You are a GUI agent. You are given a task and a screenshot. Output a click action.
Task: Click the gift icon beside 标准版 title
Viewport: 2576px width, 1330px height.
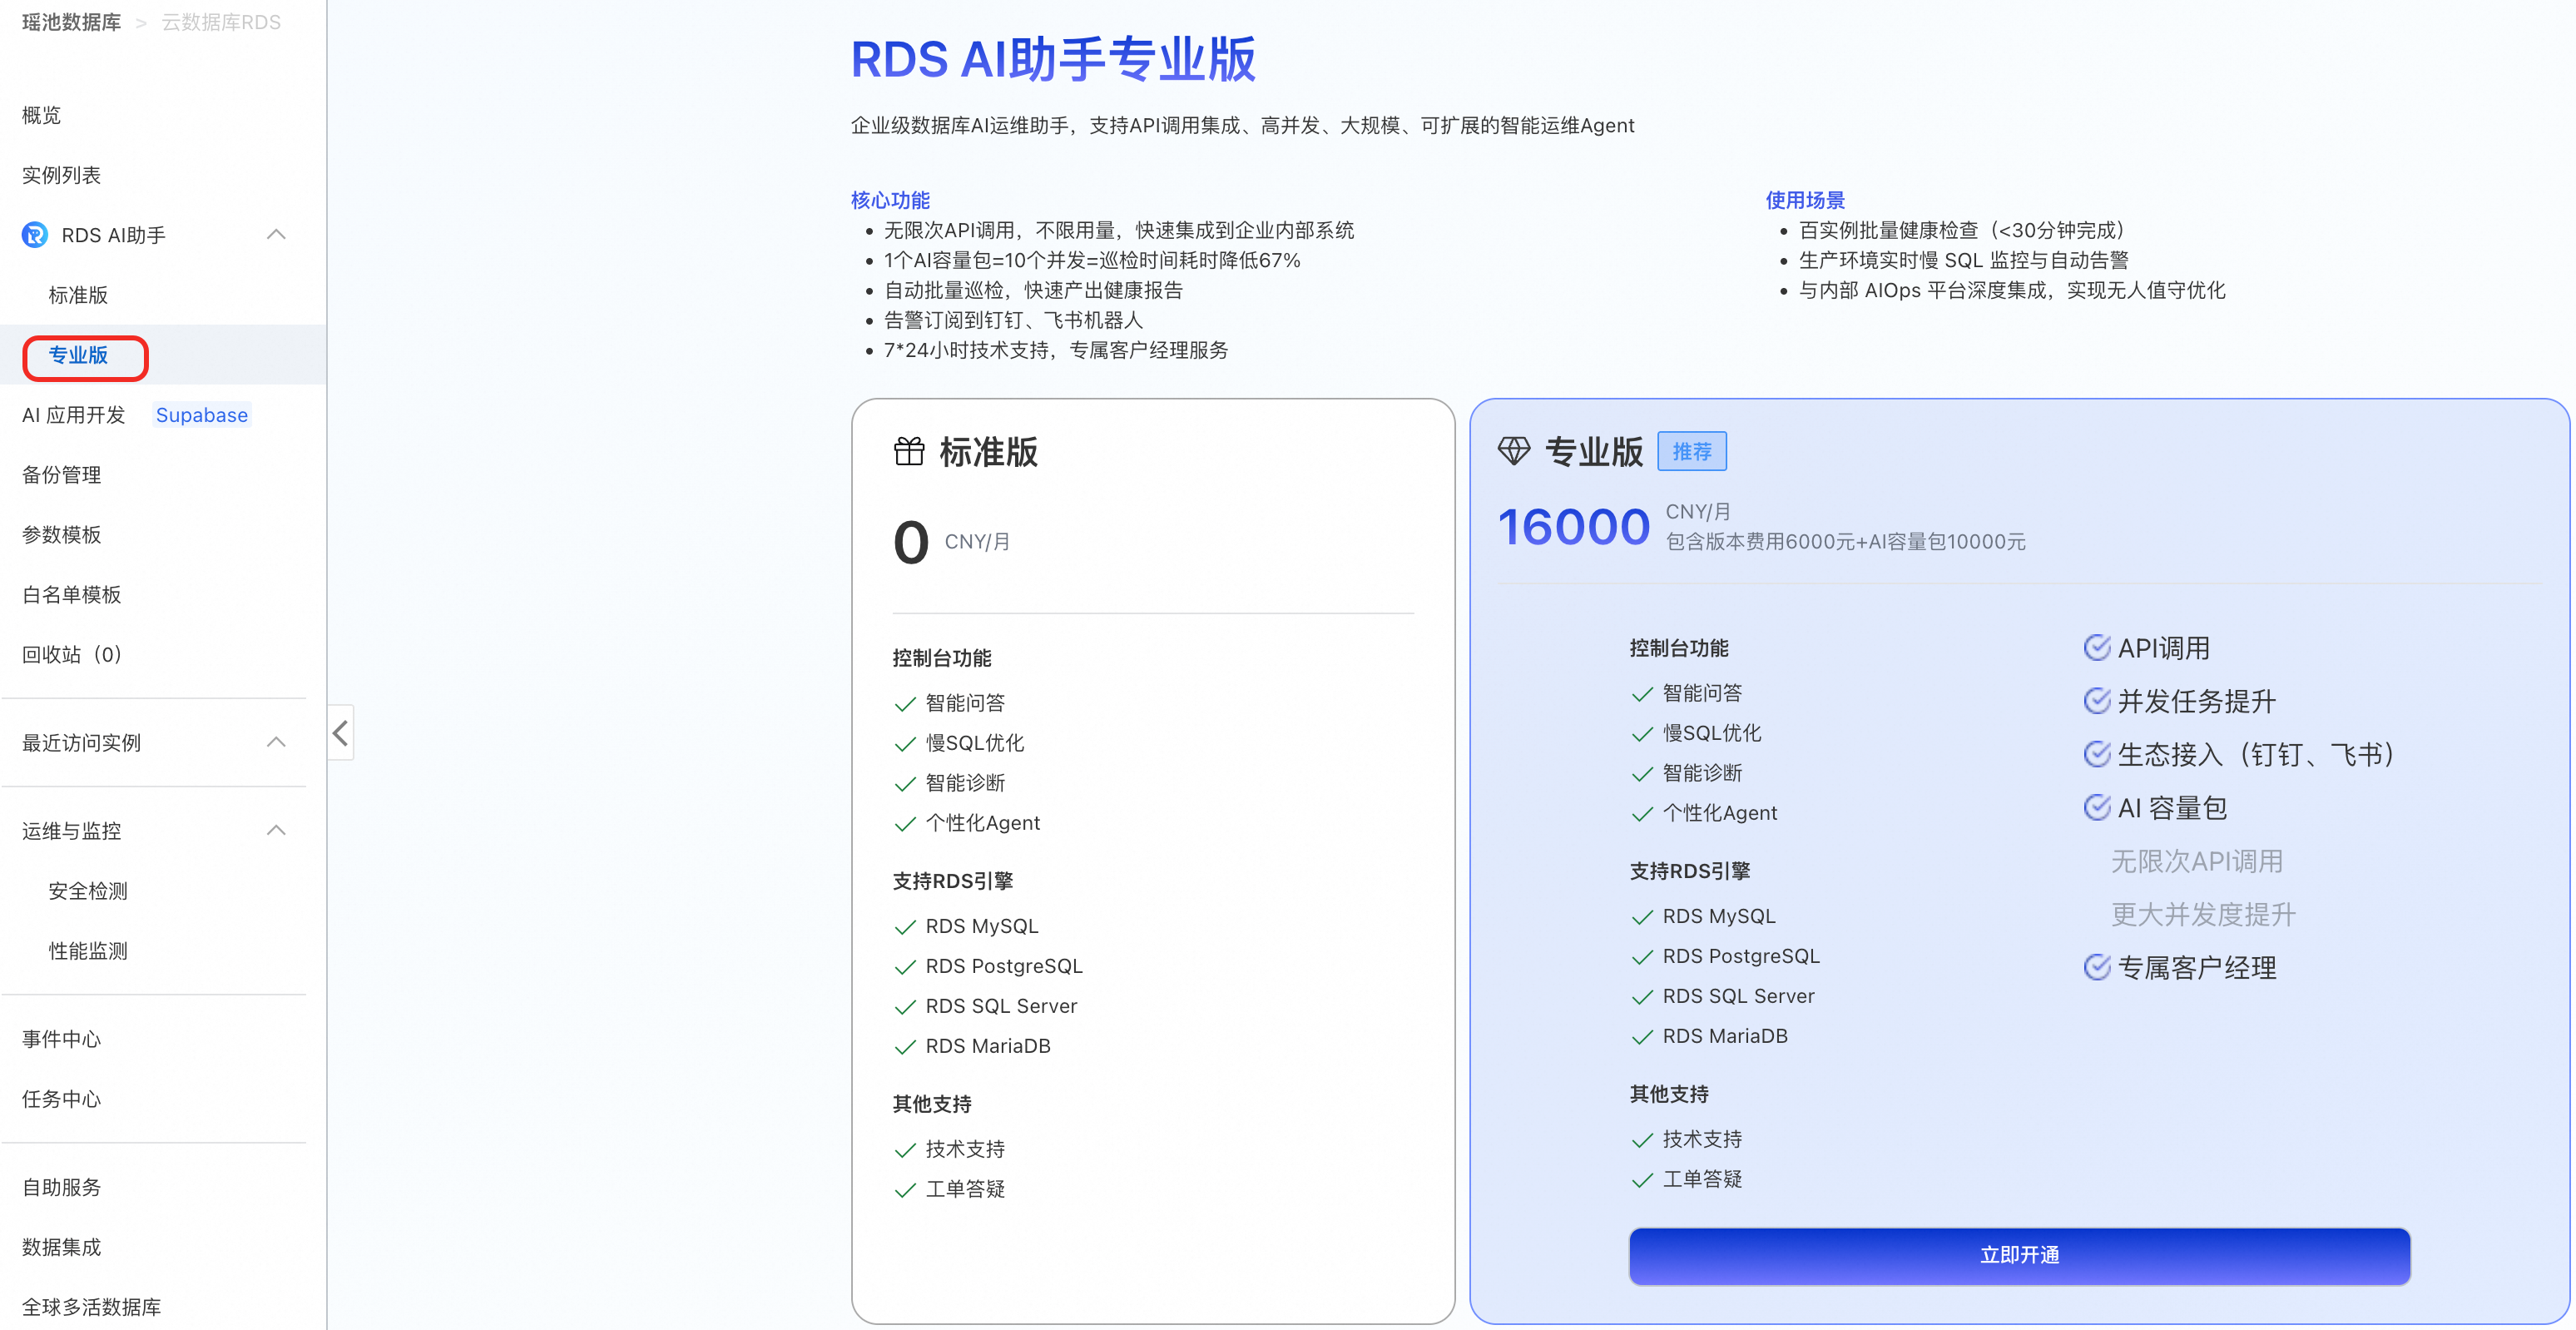pyautogui.click(x=909, y=451)
